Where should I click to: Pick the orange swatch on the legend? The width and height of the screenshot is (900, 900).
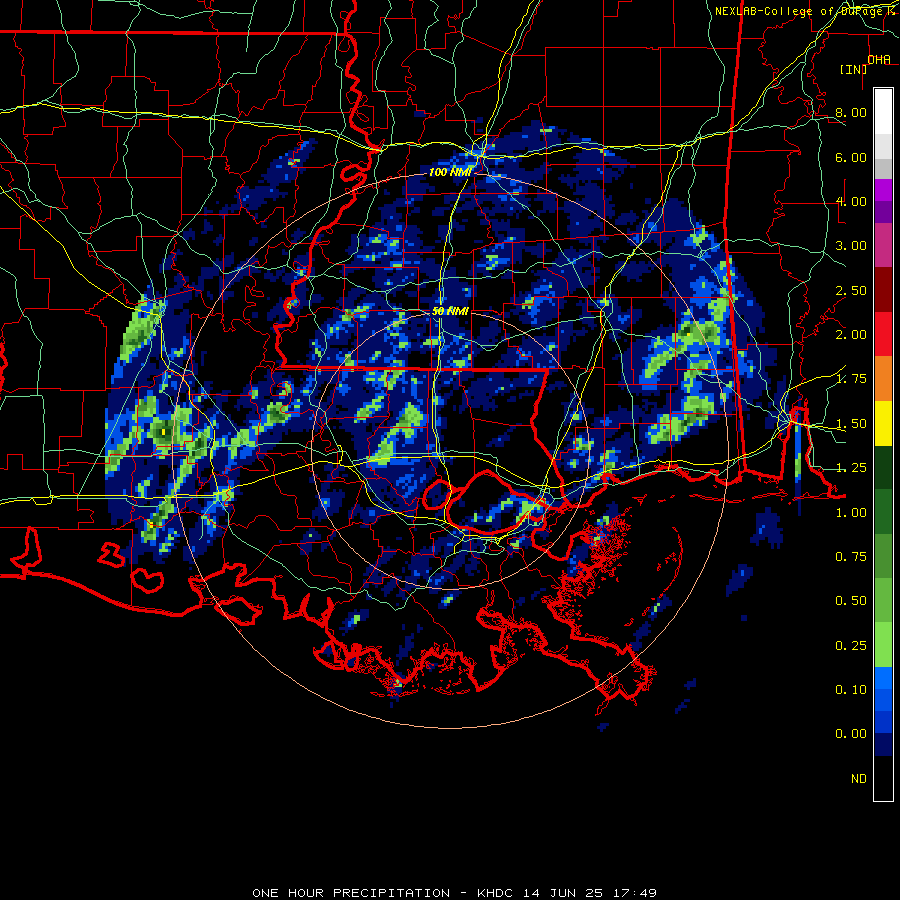883,379
